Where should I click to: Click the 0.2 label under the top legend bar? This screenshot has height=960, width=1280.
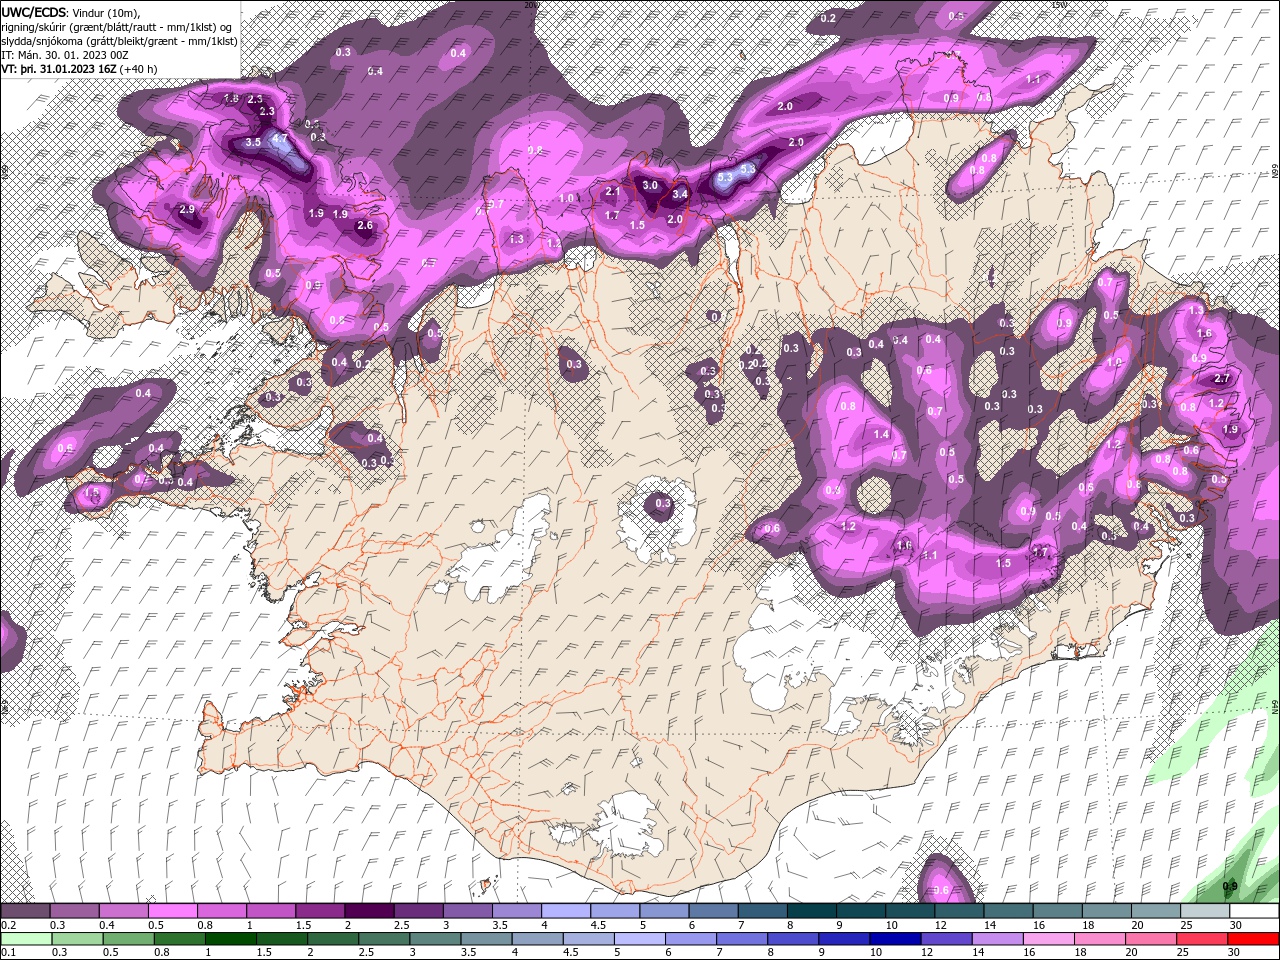(x=8, y=925)
